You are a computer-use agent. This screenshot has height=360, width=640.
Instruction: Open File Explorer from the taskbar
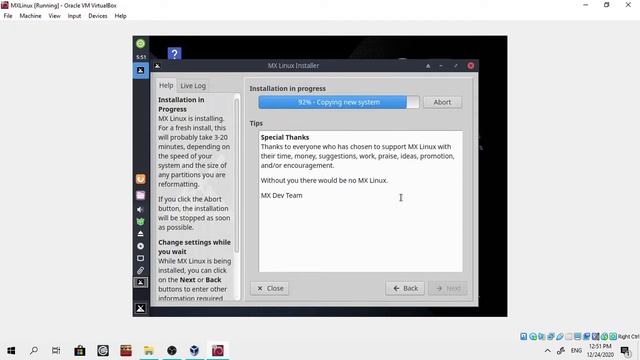tap(149, 351)
